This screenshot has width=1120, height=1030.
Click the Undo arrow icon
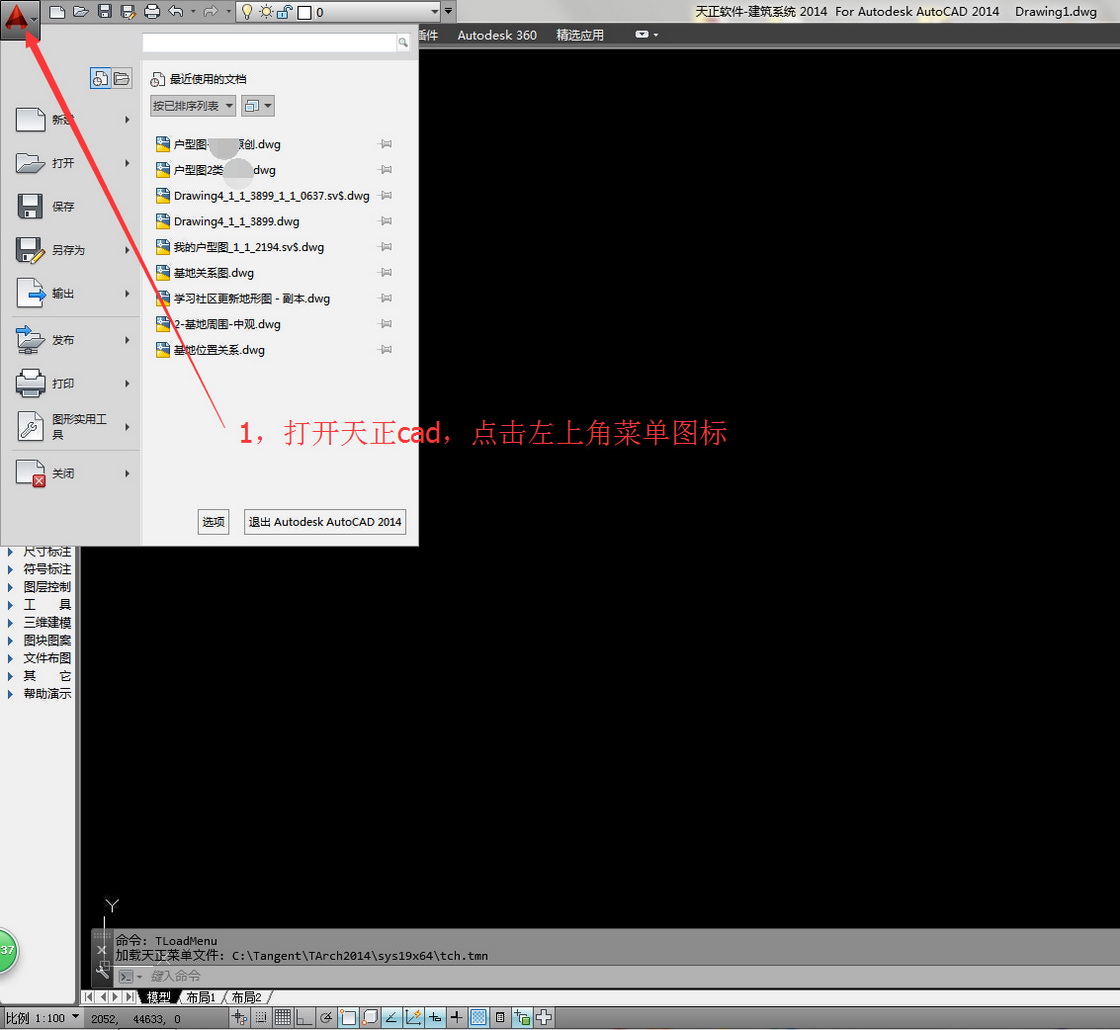pos(176,11)
